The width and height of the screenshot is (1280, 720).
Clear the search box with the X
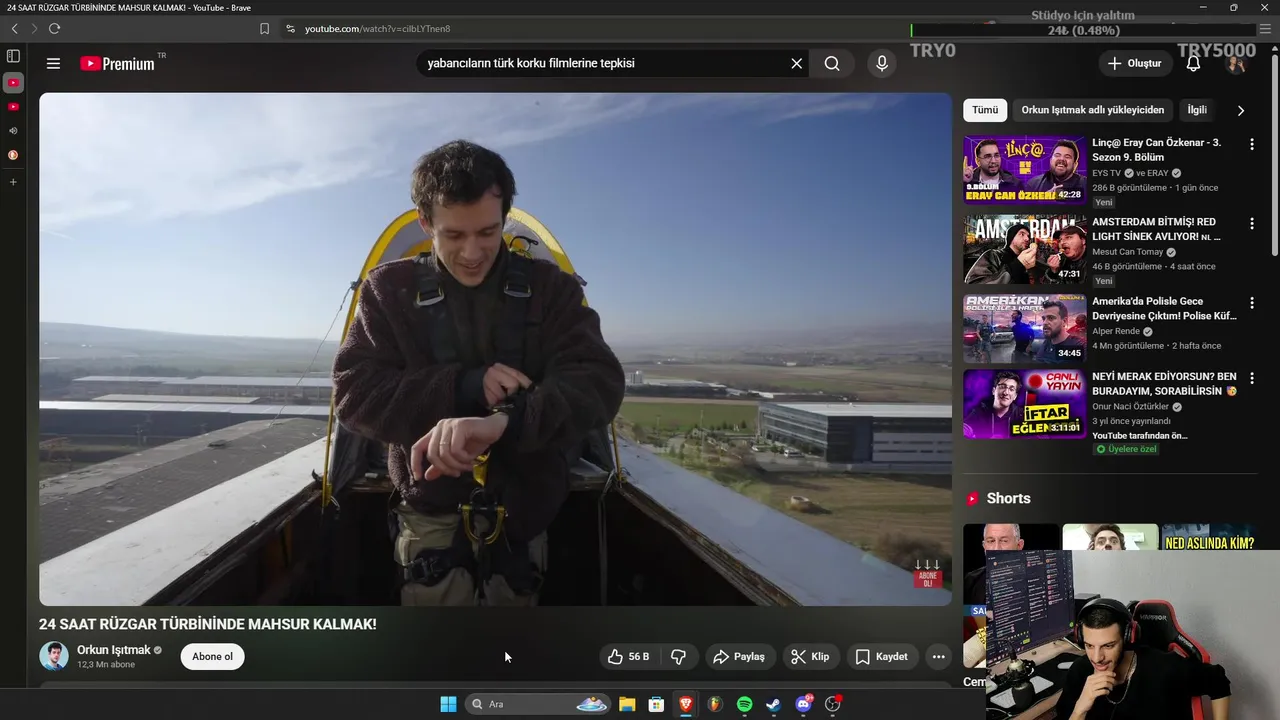coord(797,63)
